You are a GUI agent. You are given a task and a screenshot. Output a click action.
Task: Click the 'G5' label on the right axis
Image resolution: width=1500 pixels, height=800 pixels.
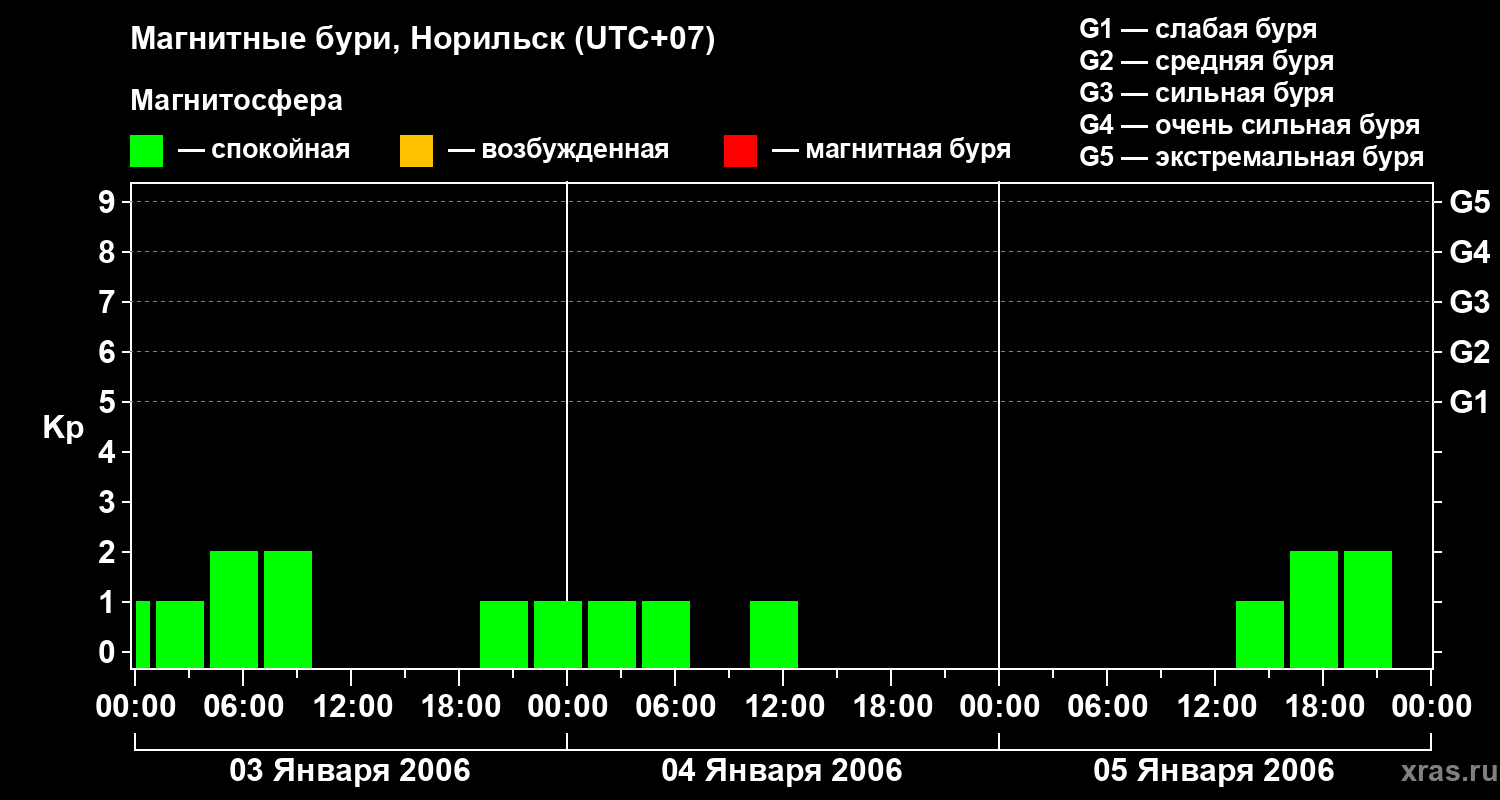tap(1470, 202)
